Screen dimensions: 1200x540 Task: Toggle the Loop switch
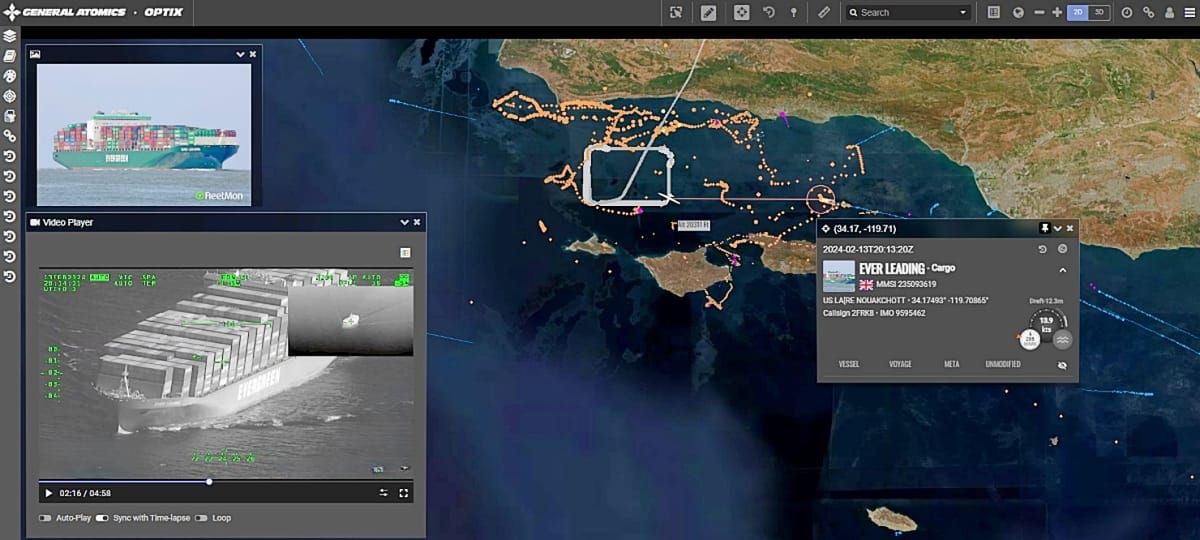point(201,518)
